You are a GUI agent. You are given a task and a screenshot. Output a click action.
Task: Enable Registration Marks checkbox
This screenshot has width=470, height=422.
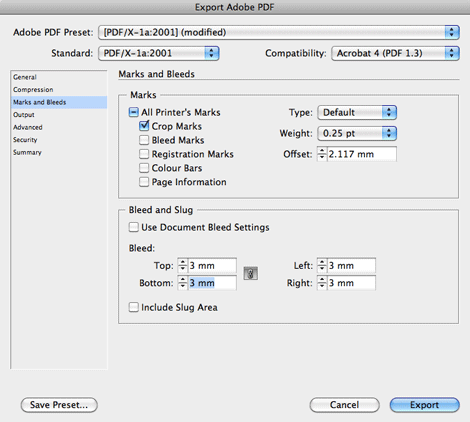(144, 154)
